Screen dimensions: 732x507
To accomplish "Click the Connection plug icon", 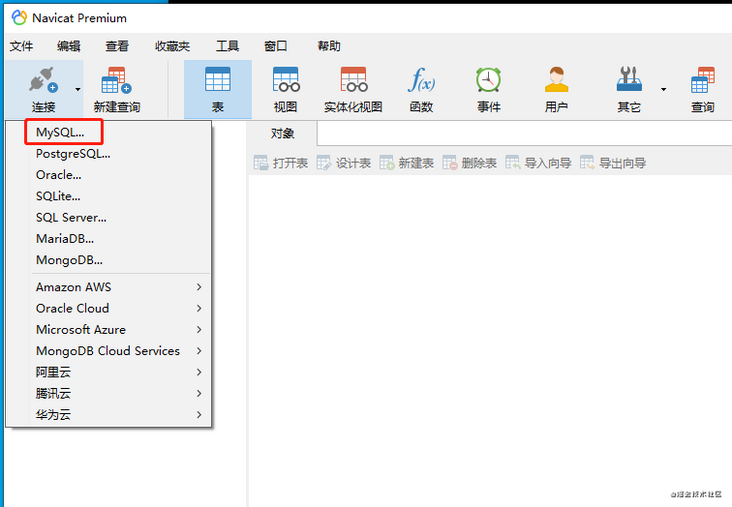I will pyautogui.click(x=43, y=80).
